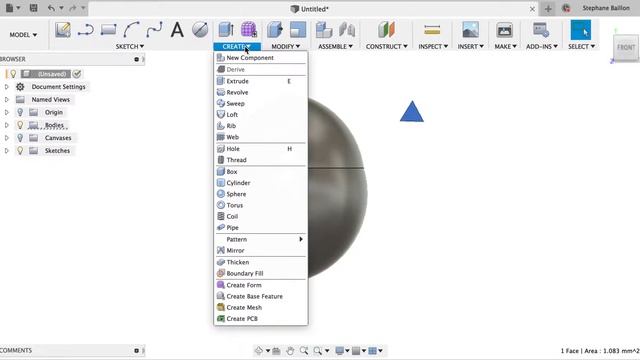This screenshot has height=360, width=640.
Task: Expand the Named Views tree node
Action: pos(6,100)
